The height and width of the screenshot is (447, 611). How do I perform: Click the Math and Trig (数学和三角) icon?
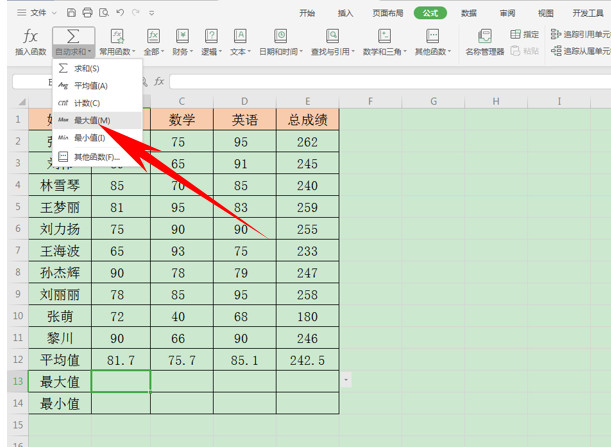pyautogui.click(x=384, y=40)
